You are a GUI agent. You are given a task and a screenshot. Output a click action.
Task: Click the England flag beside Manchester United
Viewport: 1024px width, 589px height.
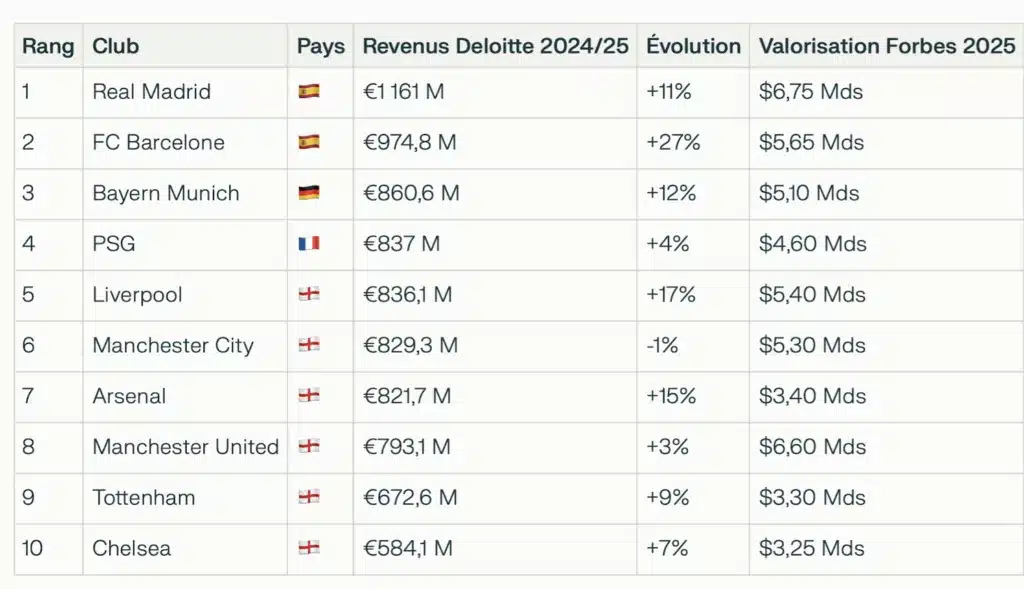[308, 447]
